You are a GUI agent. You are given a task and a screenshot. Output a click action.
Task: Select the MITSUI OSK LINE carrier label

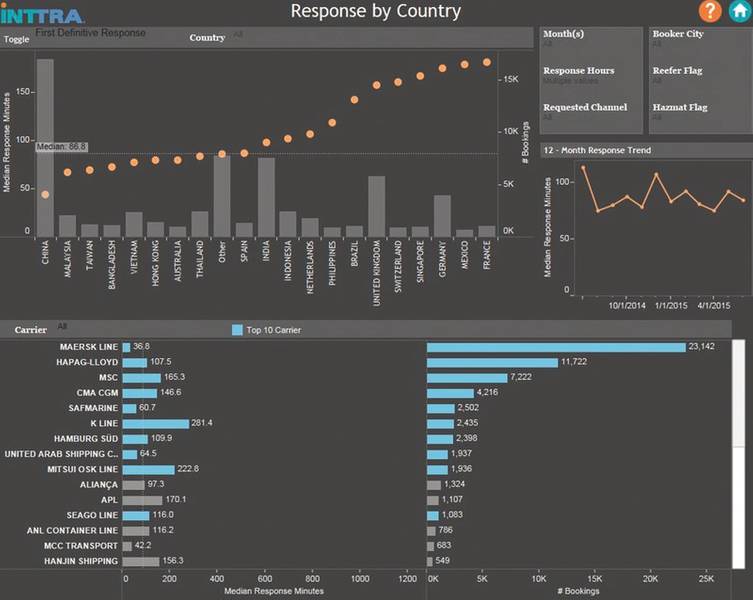[x=83, y=469]
